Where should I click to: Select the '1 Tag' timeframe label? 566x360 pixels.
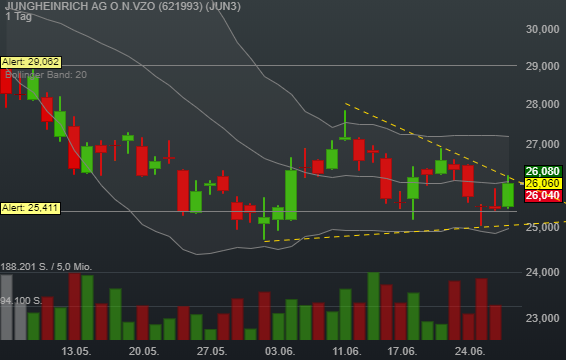coord(18,16)
